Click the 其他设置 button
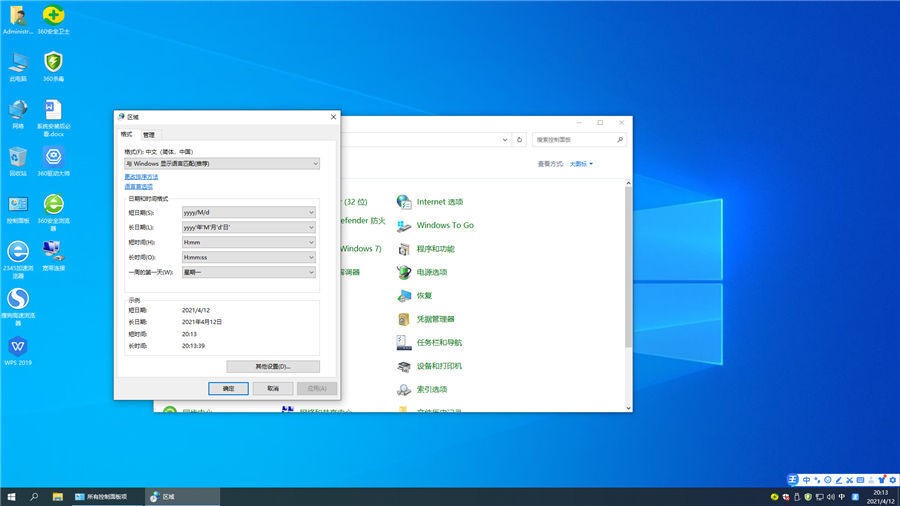Image resolution: width=900 pixels, height=506 pixels. tap(273, 367)
